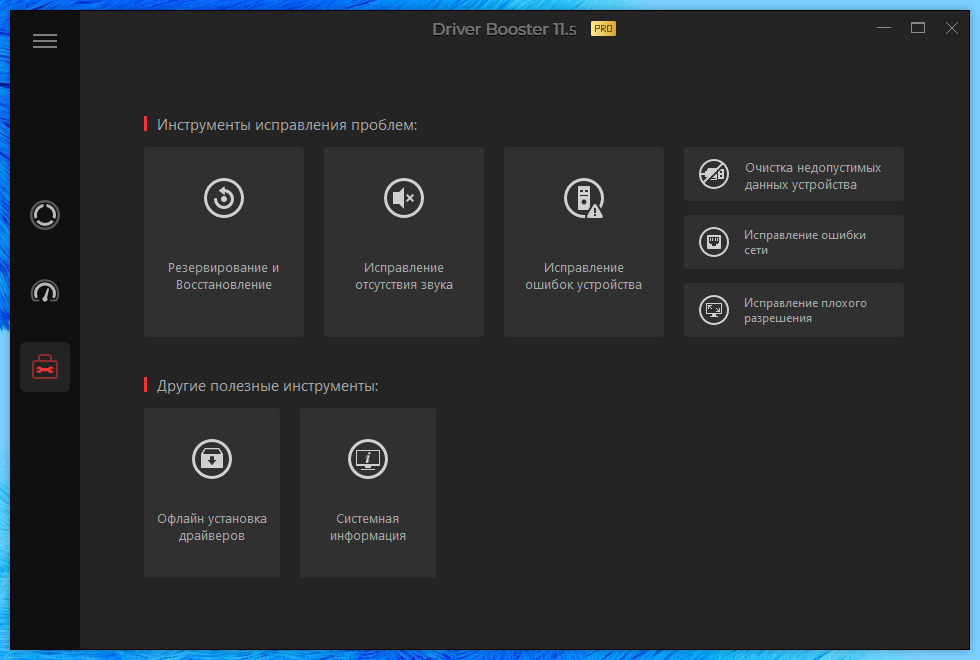This screenshot has height=660, width=980.
Task: Click the network error fix icon
Action: point(714,242)
